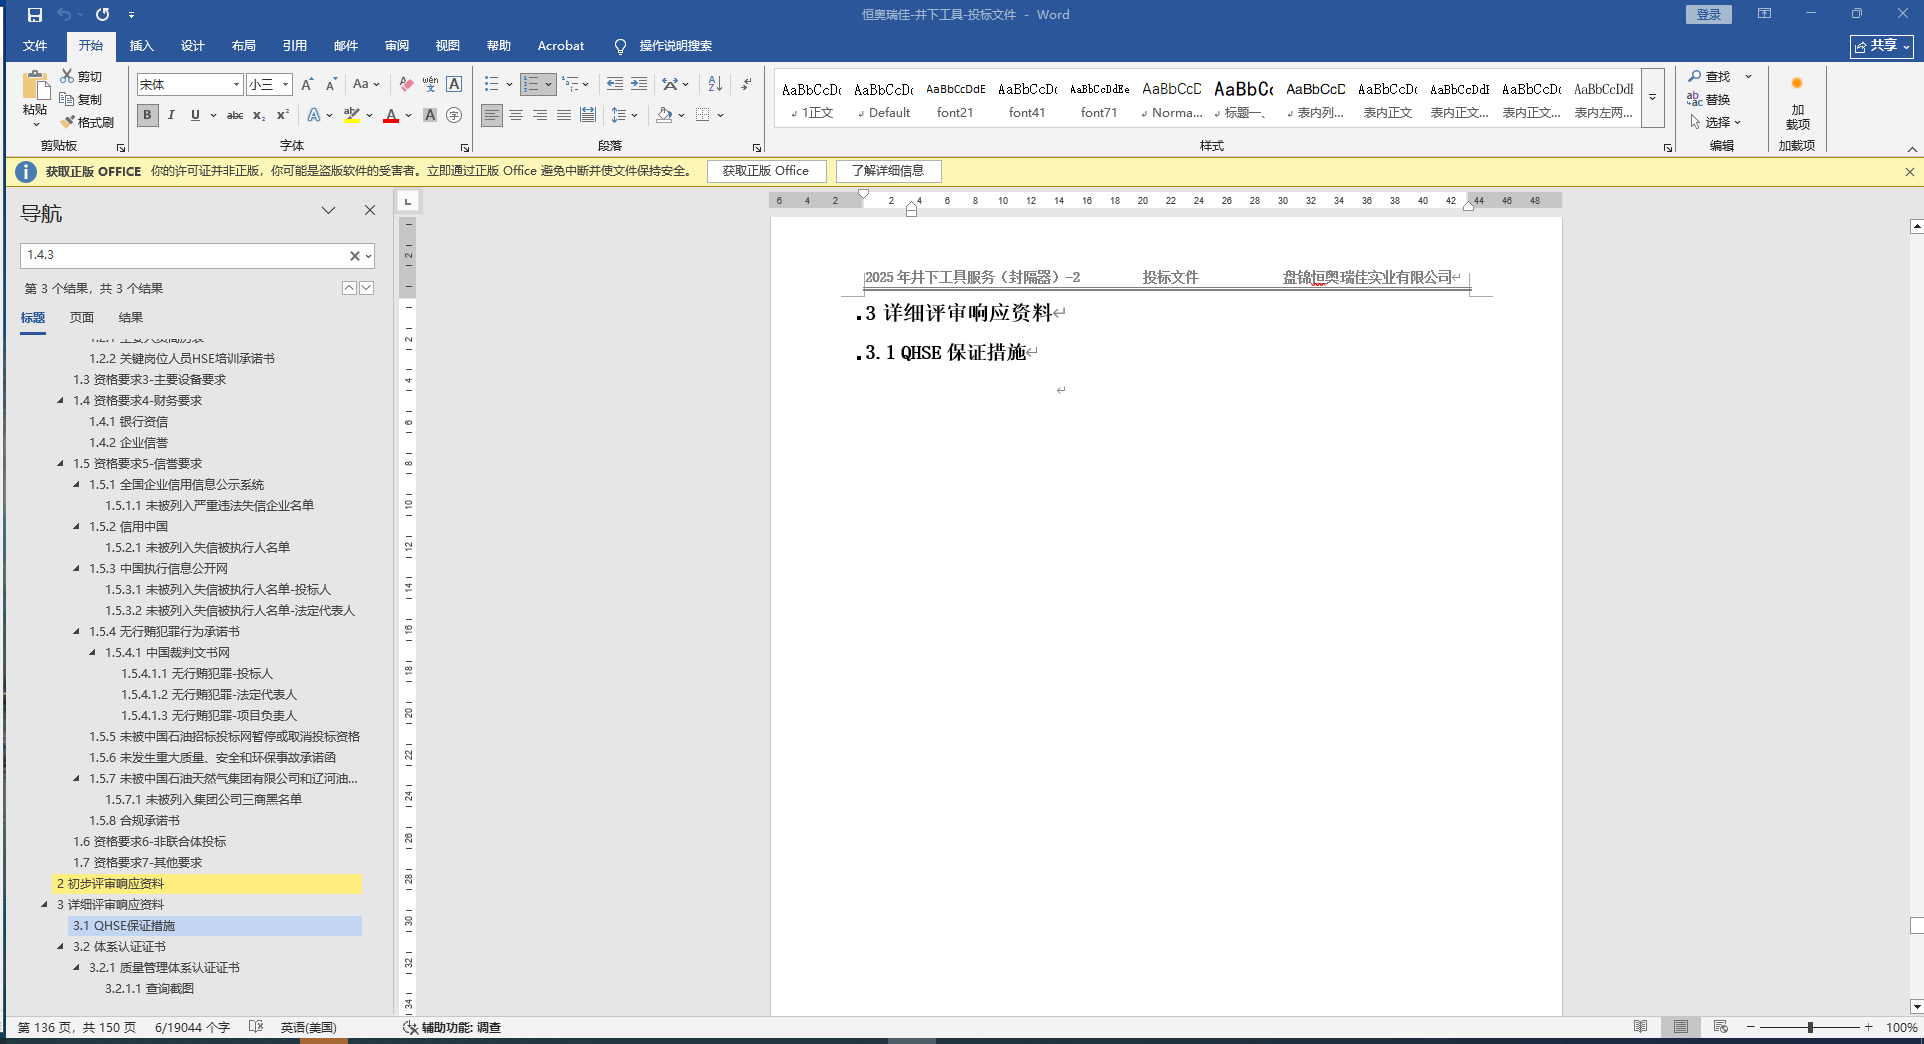Decrease paragraph indent

(x=614, y=85)
